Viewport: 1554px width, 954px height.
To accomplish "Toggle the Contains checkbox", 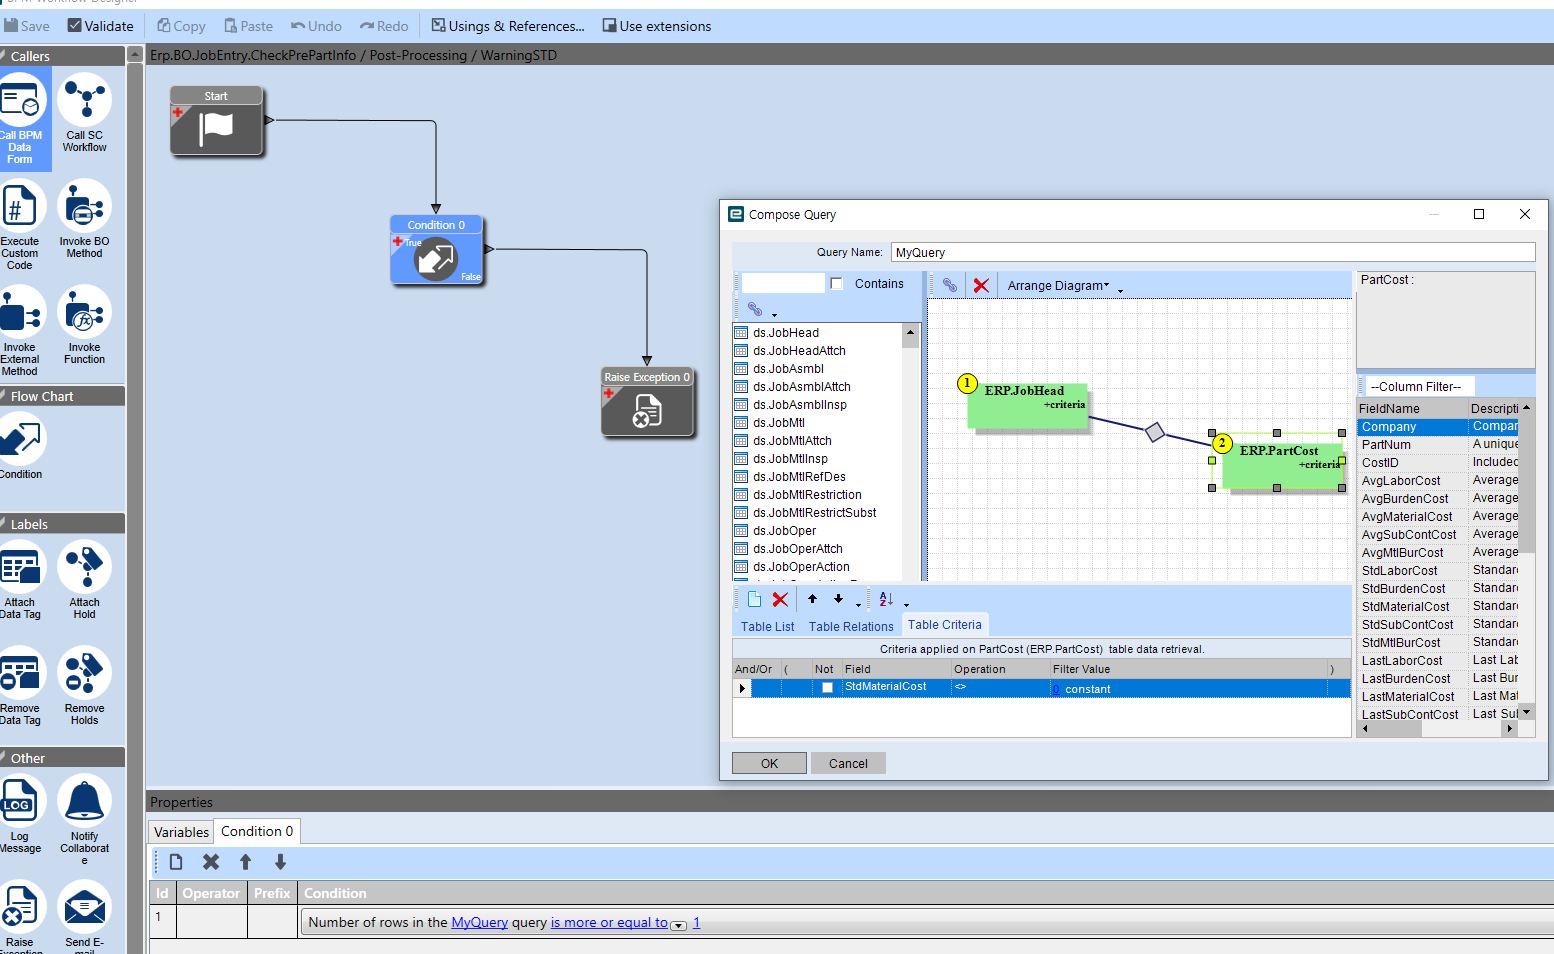I will click(837, 284).
